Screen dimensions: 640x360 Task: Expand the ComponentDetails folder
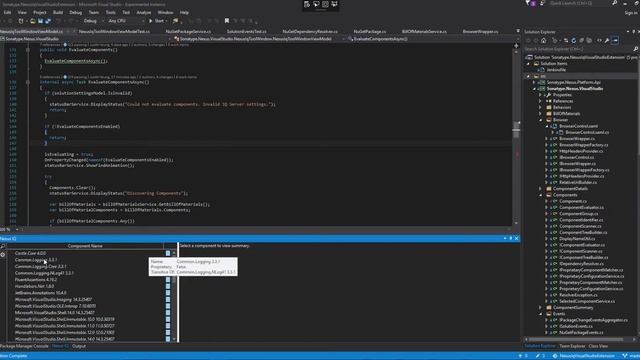pyautogui.click(x=540, y=189)
